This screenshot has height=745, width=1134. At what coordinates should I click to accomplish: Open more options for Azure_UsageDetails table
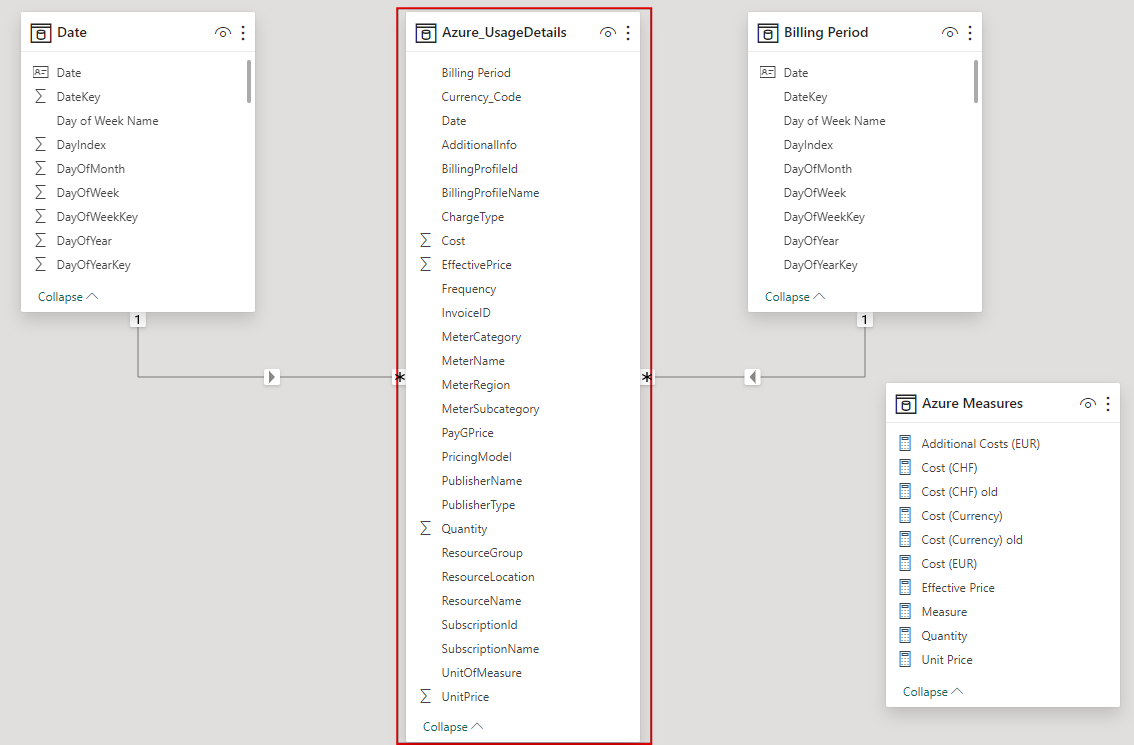click(628, 33)
